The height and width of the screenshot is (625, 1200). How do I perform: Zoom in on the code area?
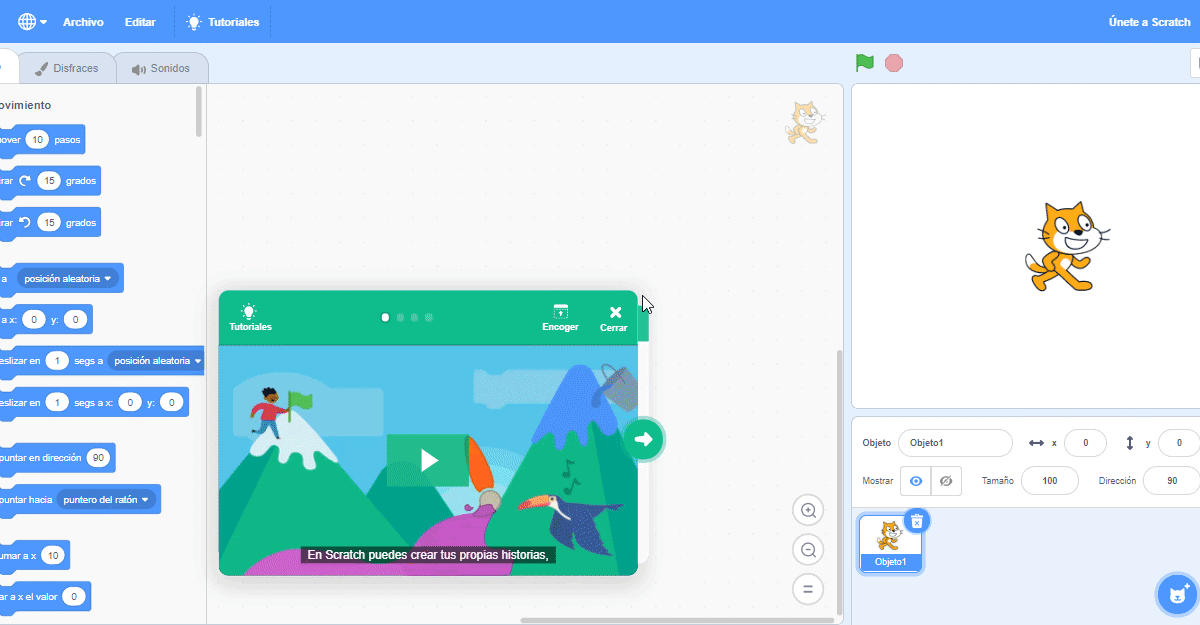tap(808, 510)
